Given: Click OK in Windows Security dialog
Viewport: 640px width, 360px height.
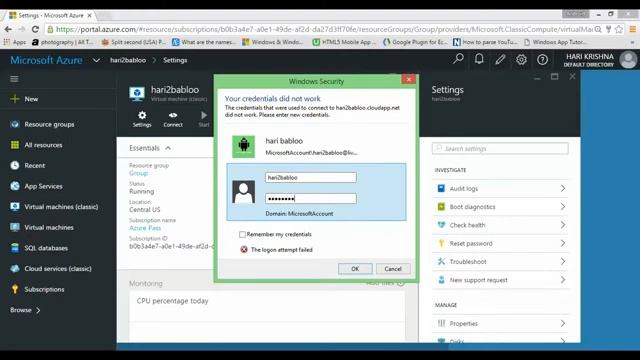Looking at the screenshot, I should coord(355,269).
